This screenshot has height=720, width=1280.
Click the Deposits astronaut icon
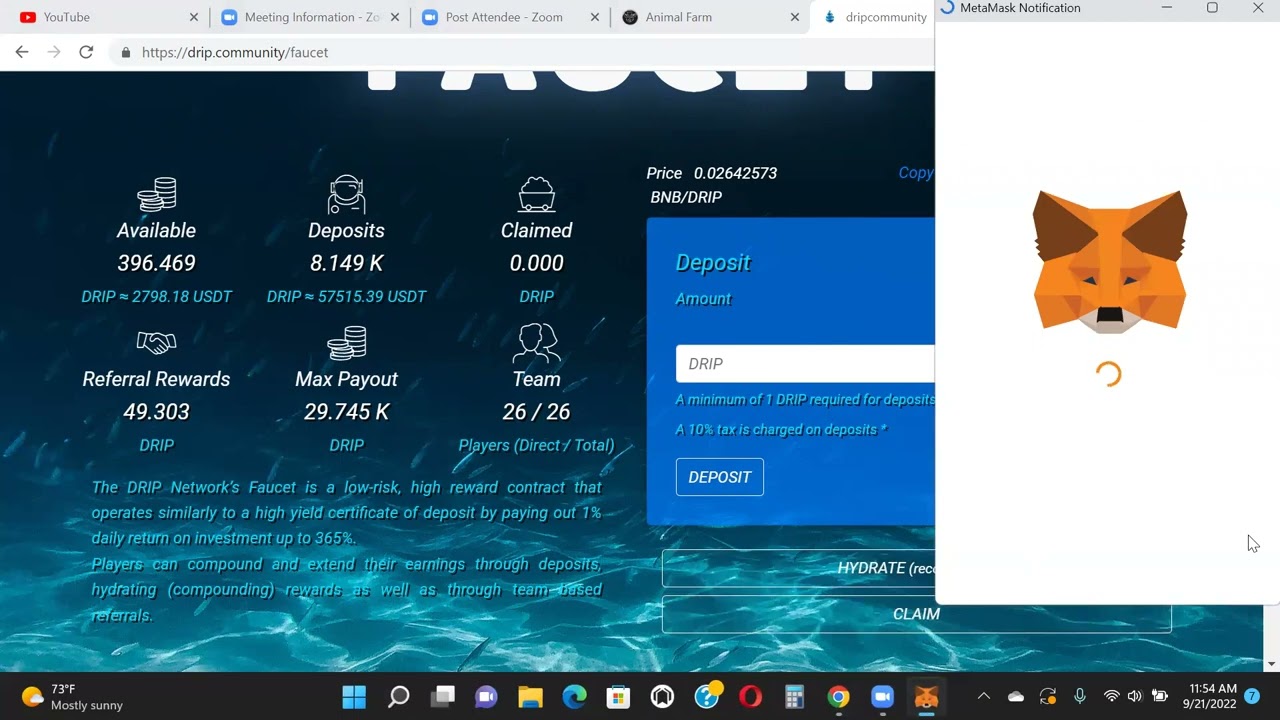[346, 194]
